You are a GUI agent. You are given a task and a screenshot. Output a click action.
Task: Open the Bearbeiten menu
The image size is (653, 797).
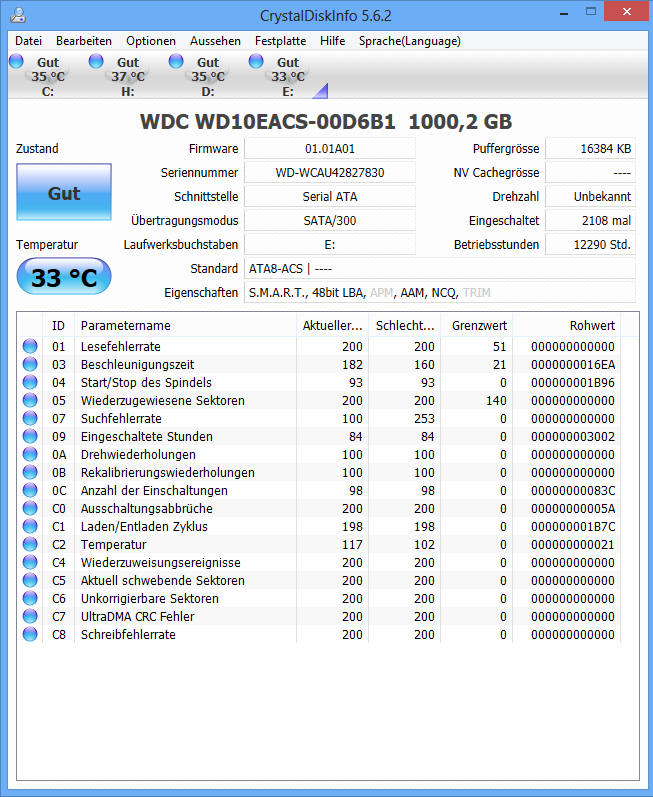[84, 41]
